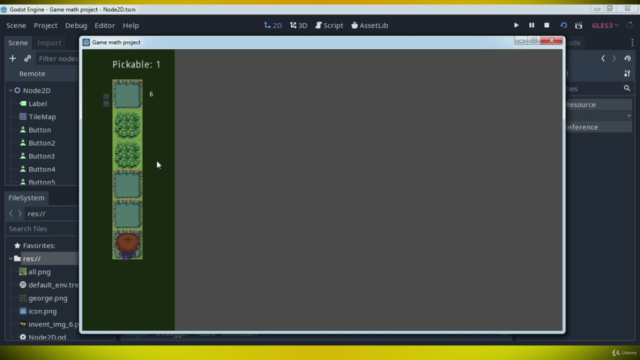Select the TileMap node
This screenshot has width=640, height=360.
click(x=42, y=117)
